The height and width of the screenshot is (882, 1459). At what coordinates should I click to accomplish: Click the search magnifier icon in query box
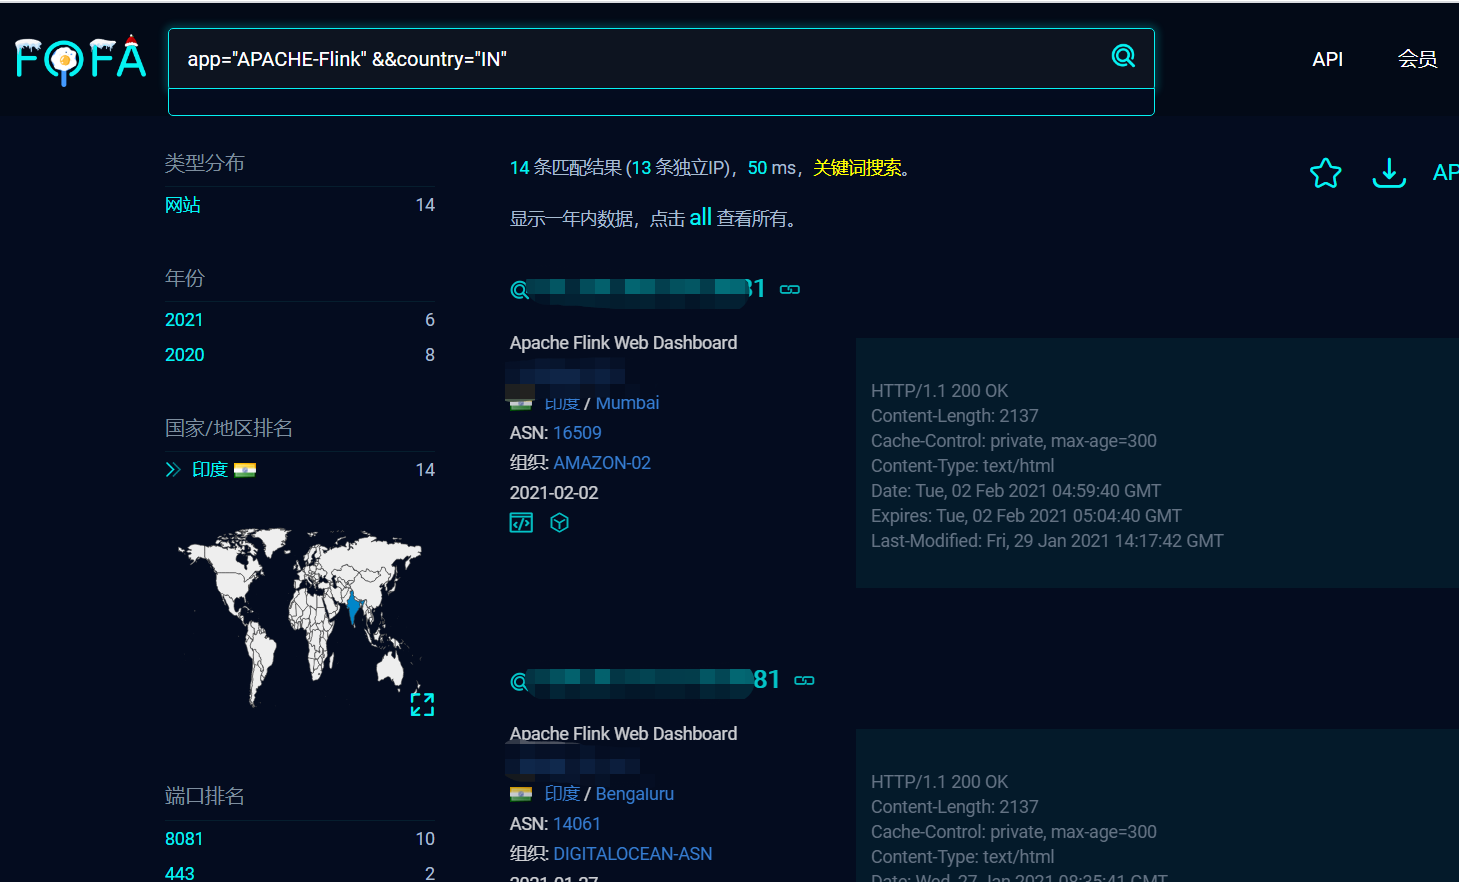point(1123,56)
